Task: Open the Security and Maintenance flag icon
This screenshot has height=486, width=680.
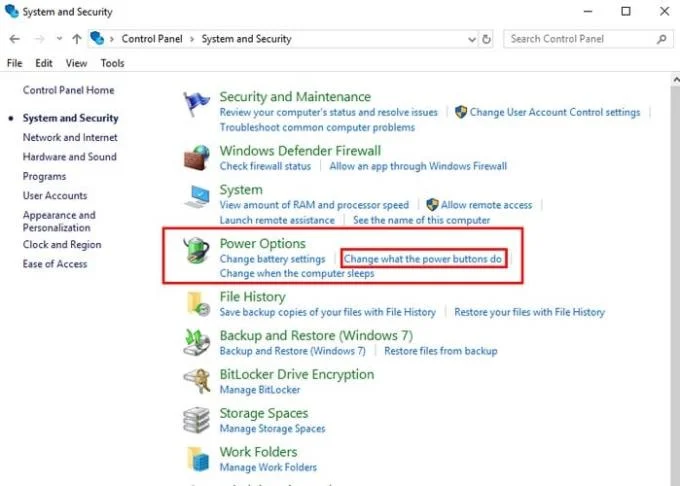Action: 196,104
